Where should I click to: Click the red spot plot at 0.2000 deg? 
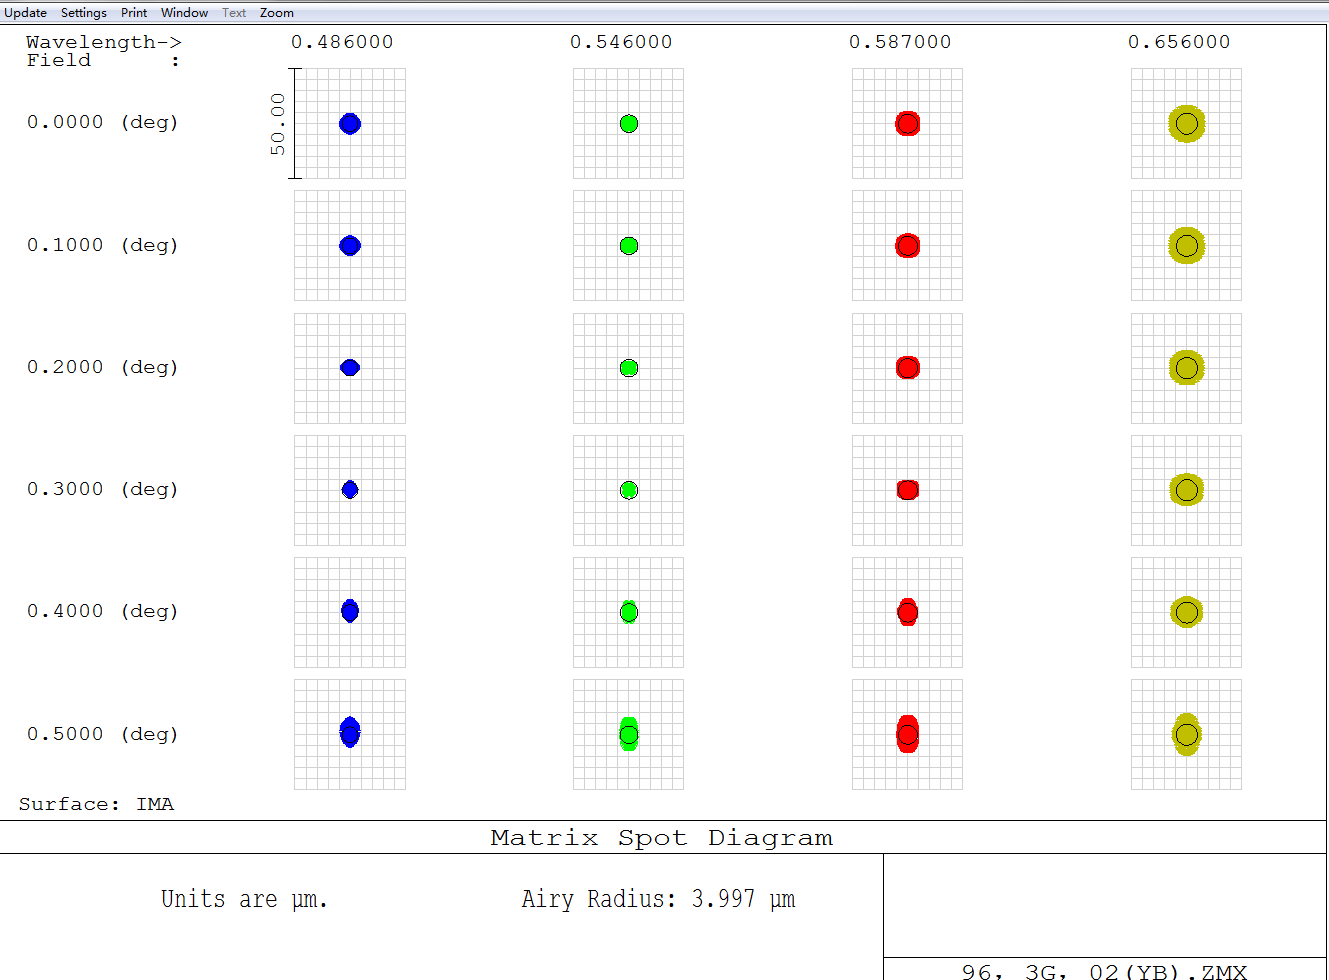907,368
